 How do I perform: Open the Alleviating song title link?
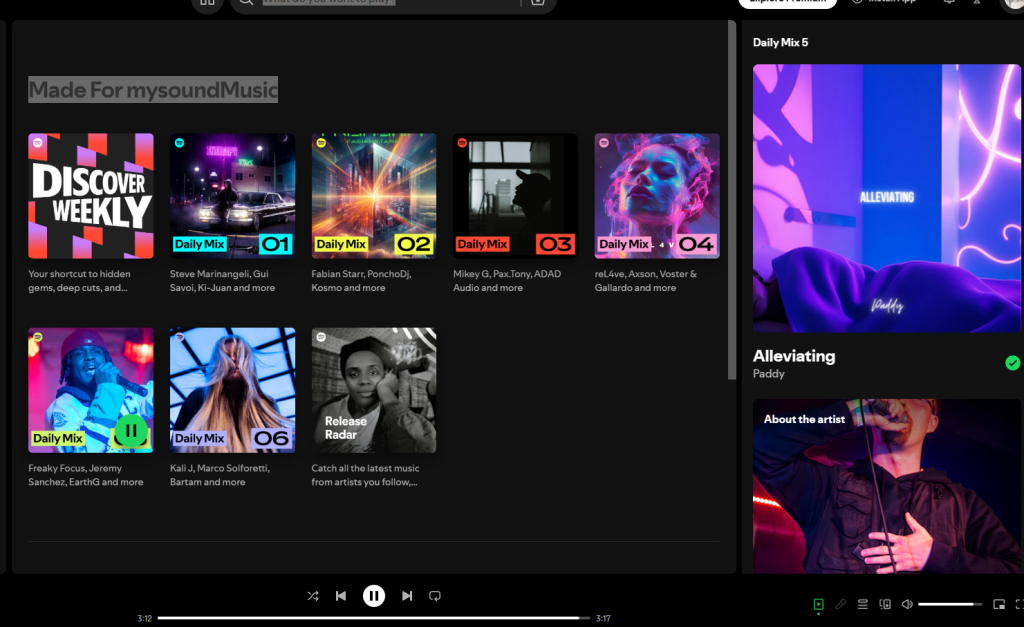tap(794, 356)
